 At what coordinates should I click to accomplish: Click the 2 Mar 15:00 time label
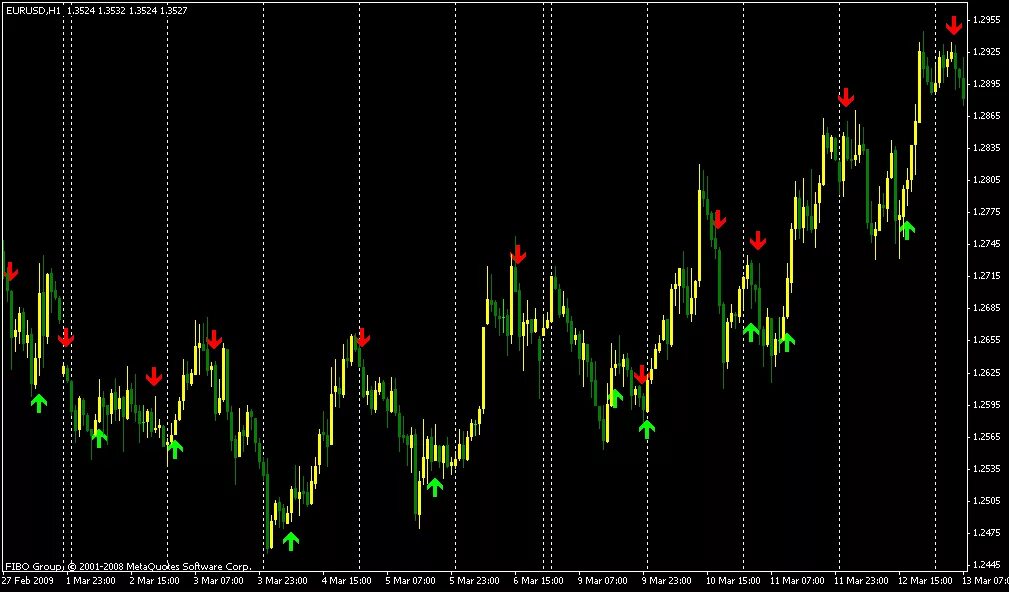point(154,581)
